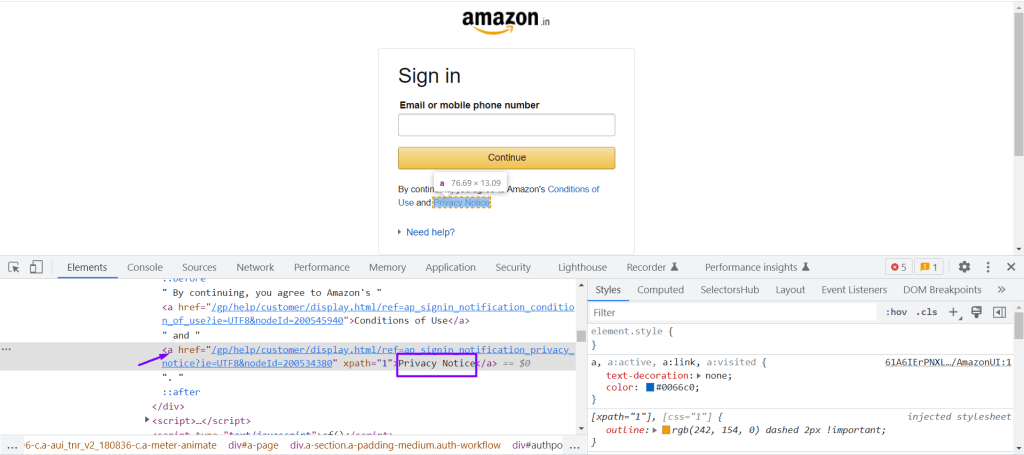The height and width of the screenshot is (455, 1024).
Task: Open the Network tab
Action: click(x=255, y=267)
